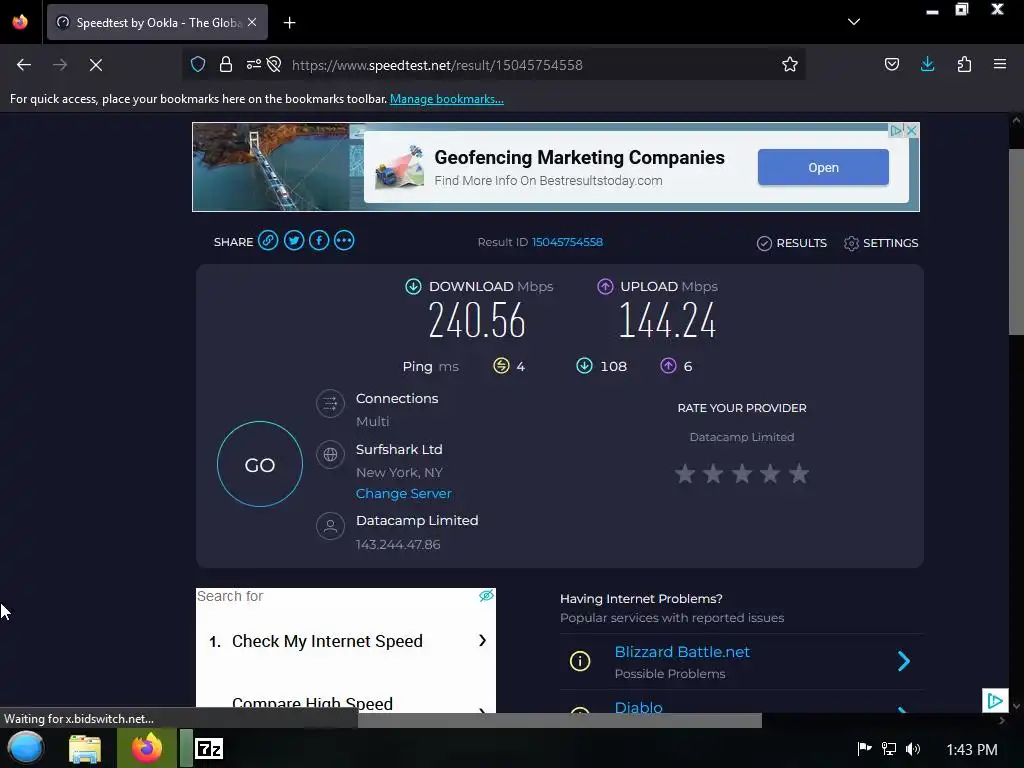1024x768 pixels.
Task: Click the Datacamp Limited provider user icon
Action: [330, 526]
